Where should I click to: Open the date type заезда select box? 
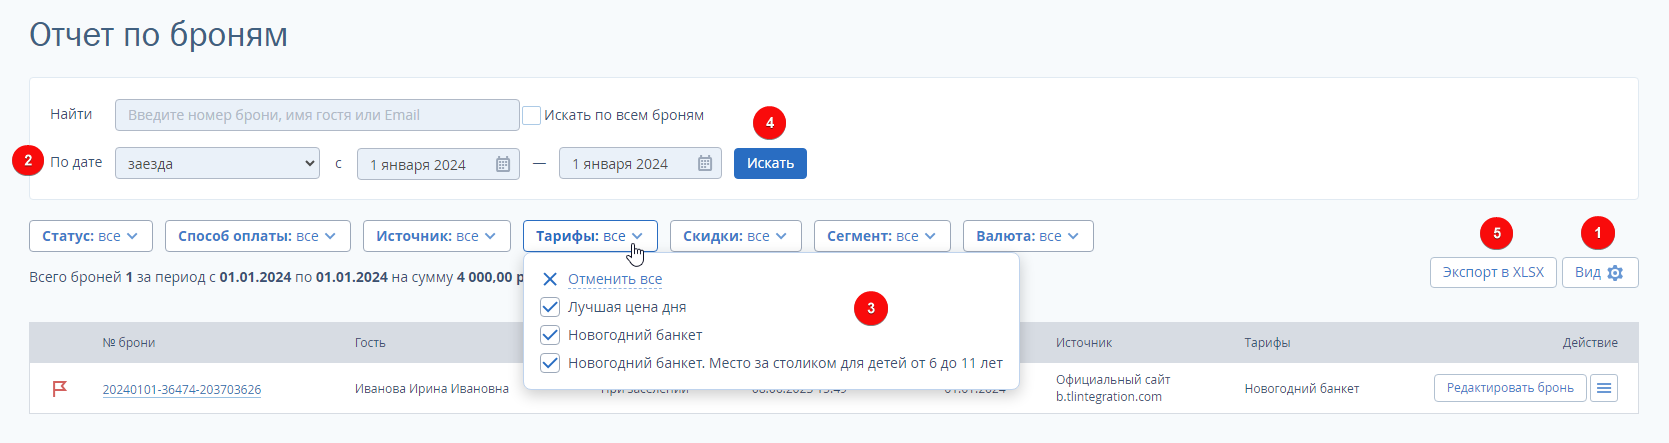pos(217,164)
